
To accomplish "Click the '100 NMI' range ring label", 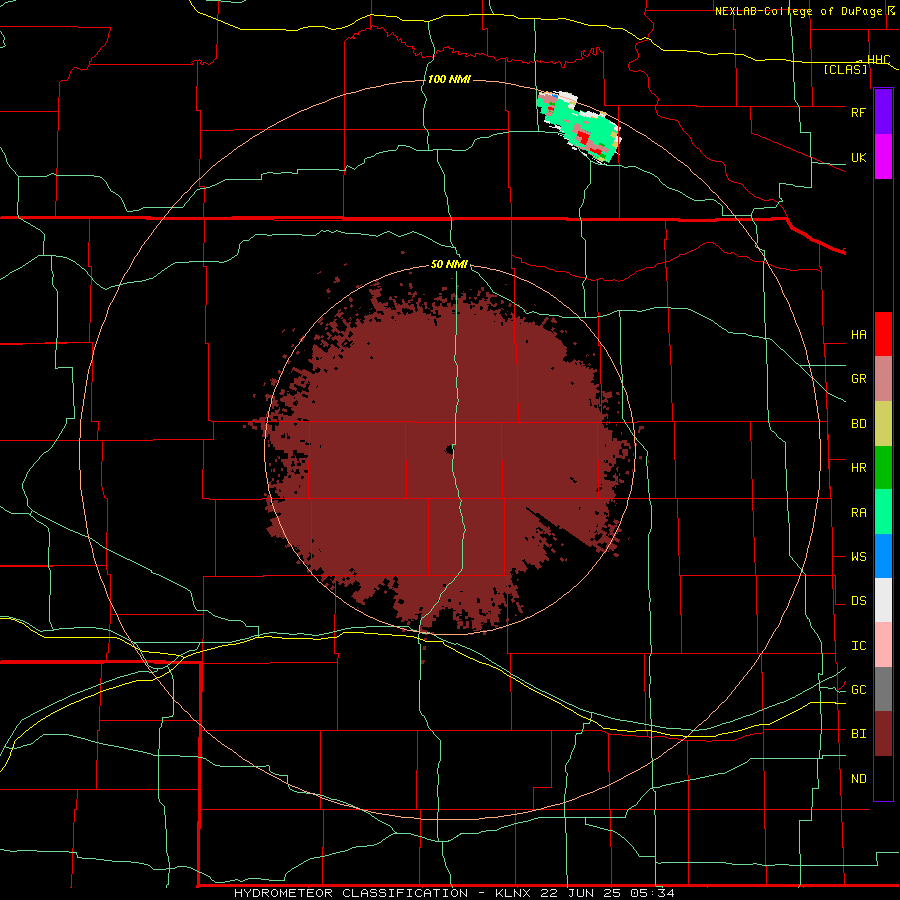I will click(449, 79).
